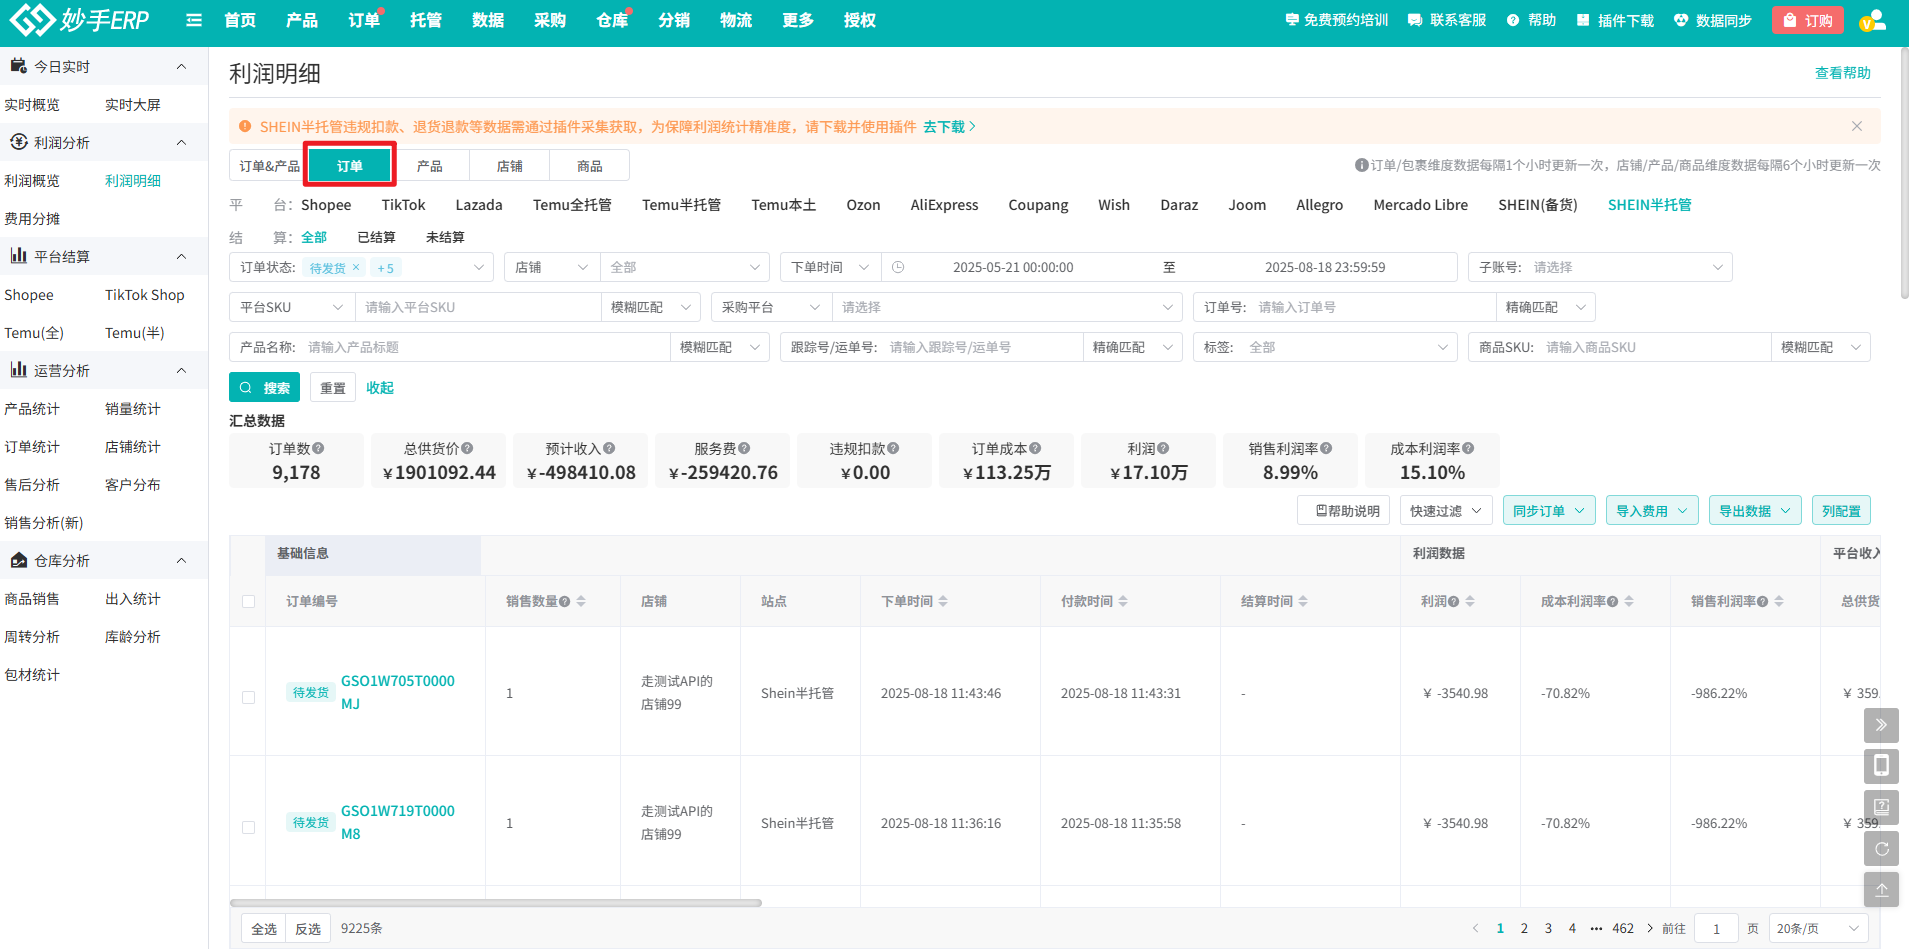Switch to the 产品 tab
1909x949 pixels.
pyautogui.click(x=429, y=166)
